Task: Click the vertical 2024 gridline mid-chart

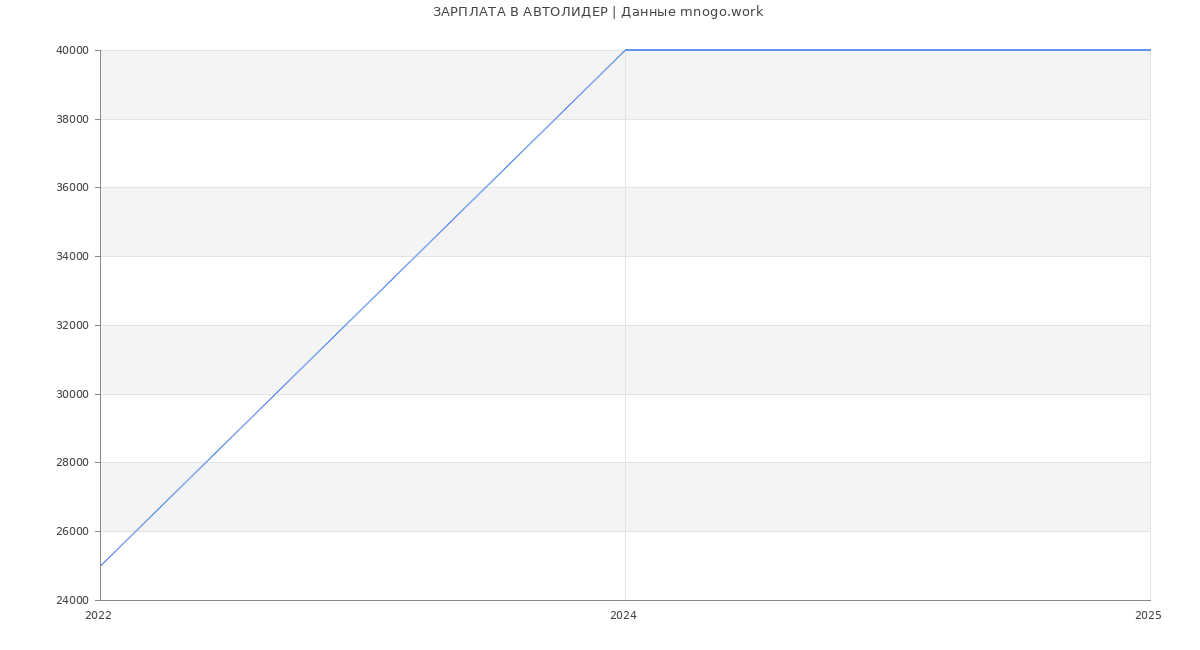Action: click(x=625, y=325)
